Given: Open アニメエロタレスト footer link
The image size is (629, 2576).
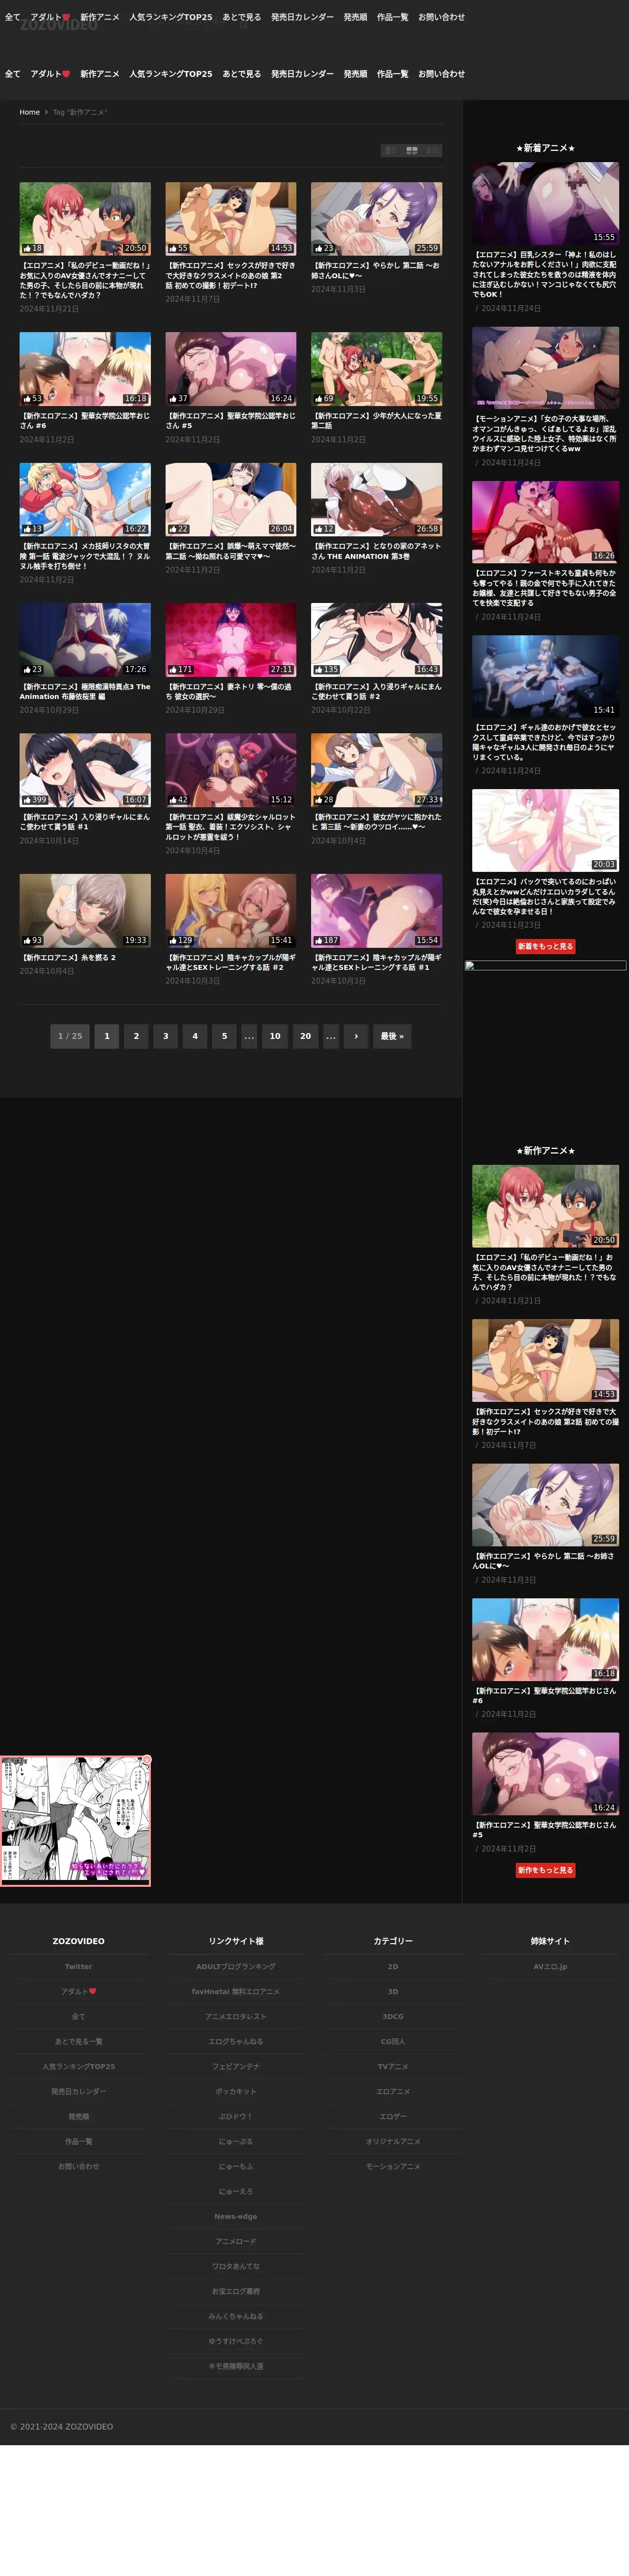Looking at the screenshot, I should (x=236, y=2016).
